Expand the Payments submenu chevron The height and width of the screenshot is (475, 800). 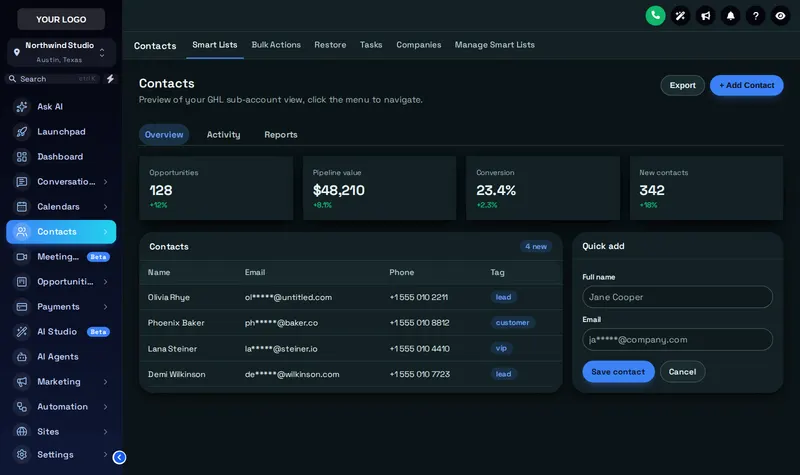(105, 307)
